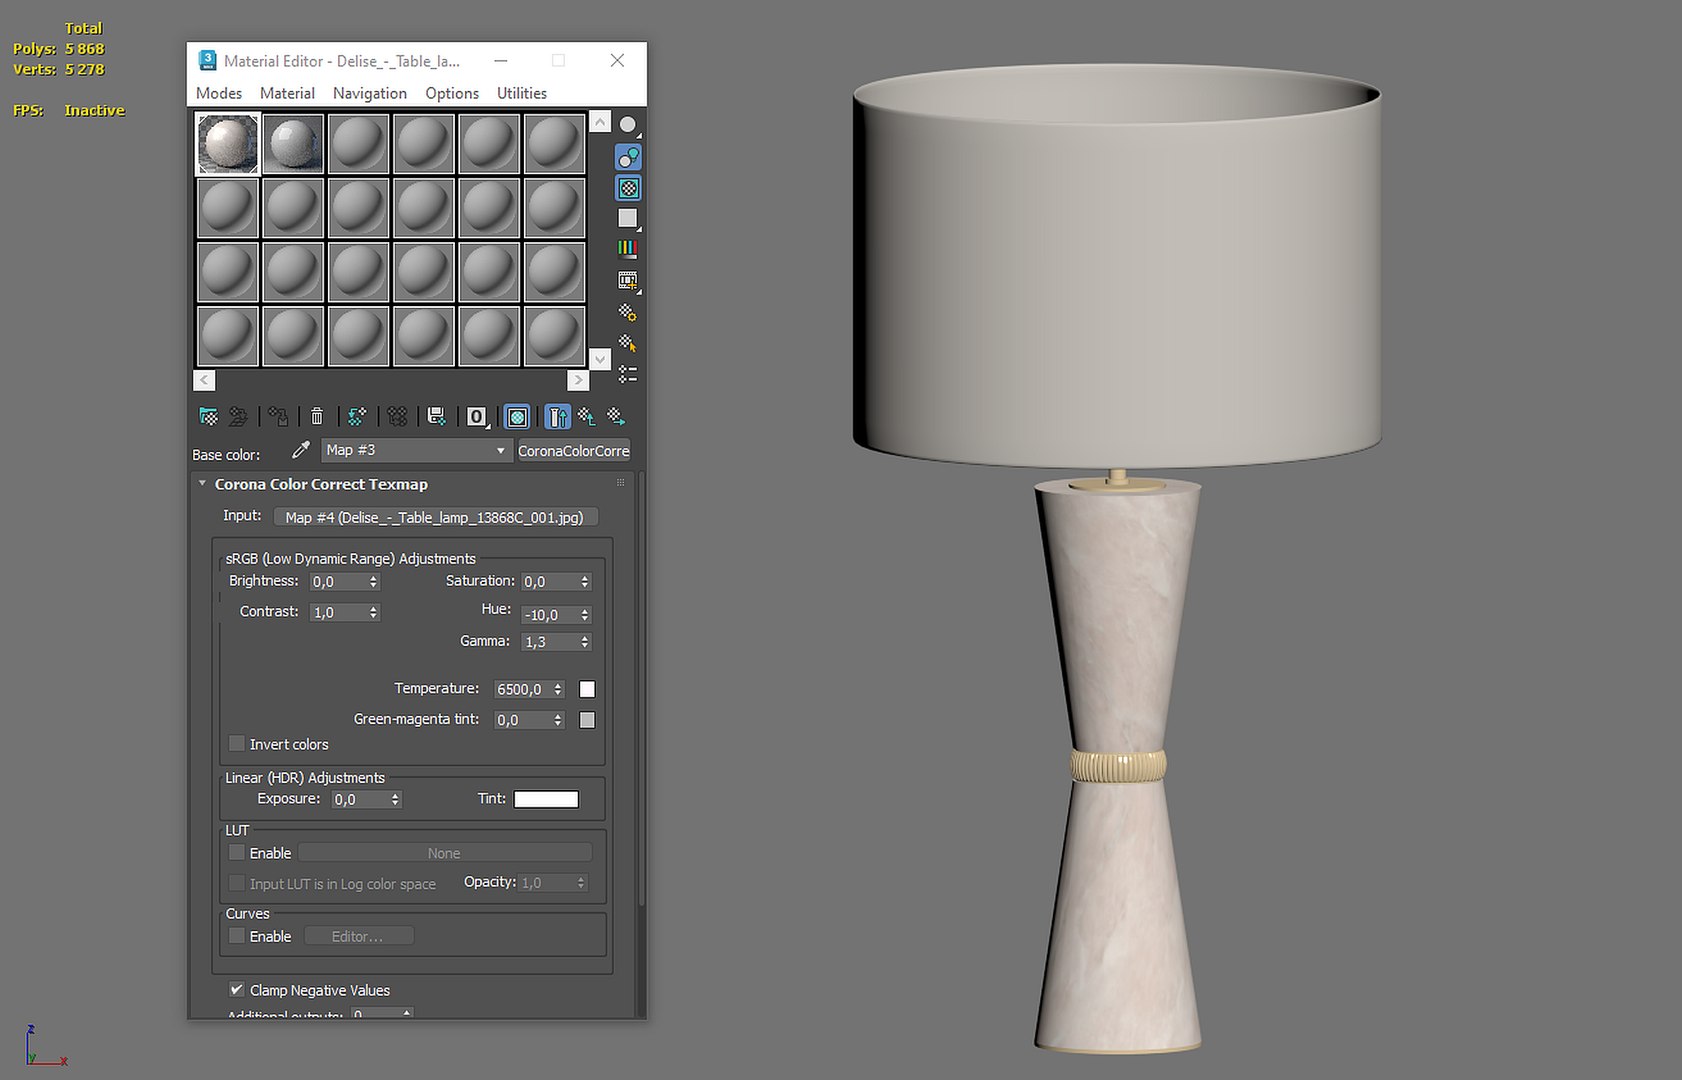Click the Get Material icon
This screenshot has height=1080, width=1682.
tap(209, 416)
